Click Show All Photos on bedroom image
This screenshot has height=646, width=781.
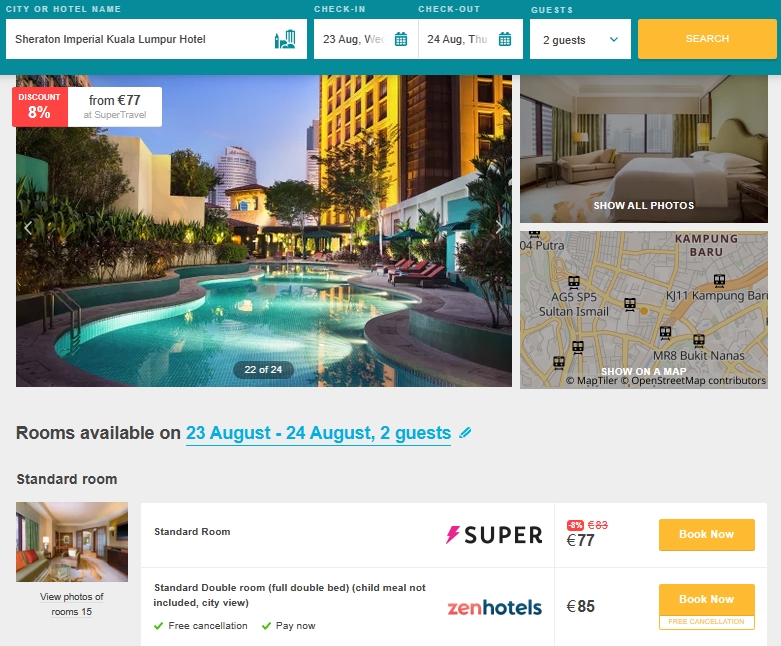[x=644, y=205]
